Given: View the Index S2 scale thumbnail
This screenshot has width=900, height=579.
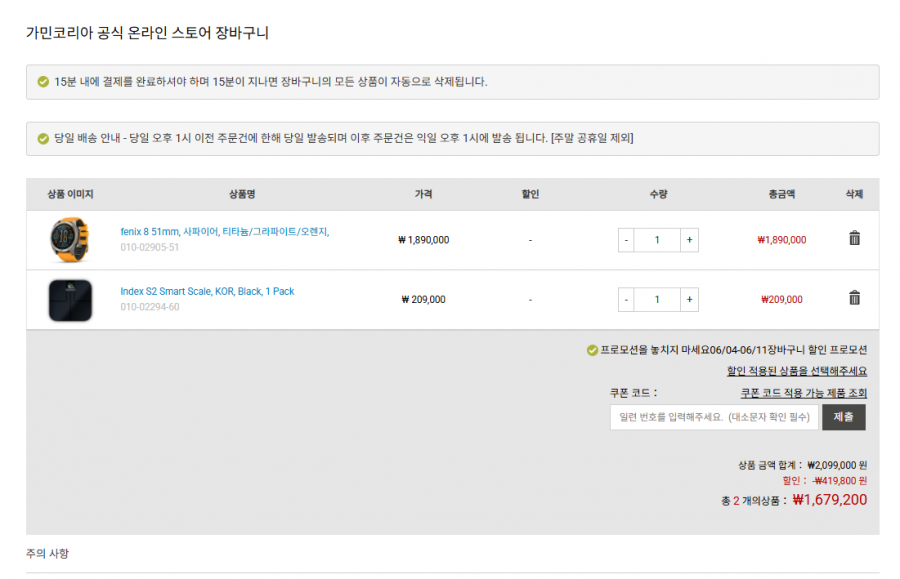Looking at the screenshot, I should (70, 300).
